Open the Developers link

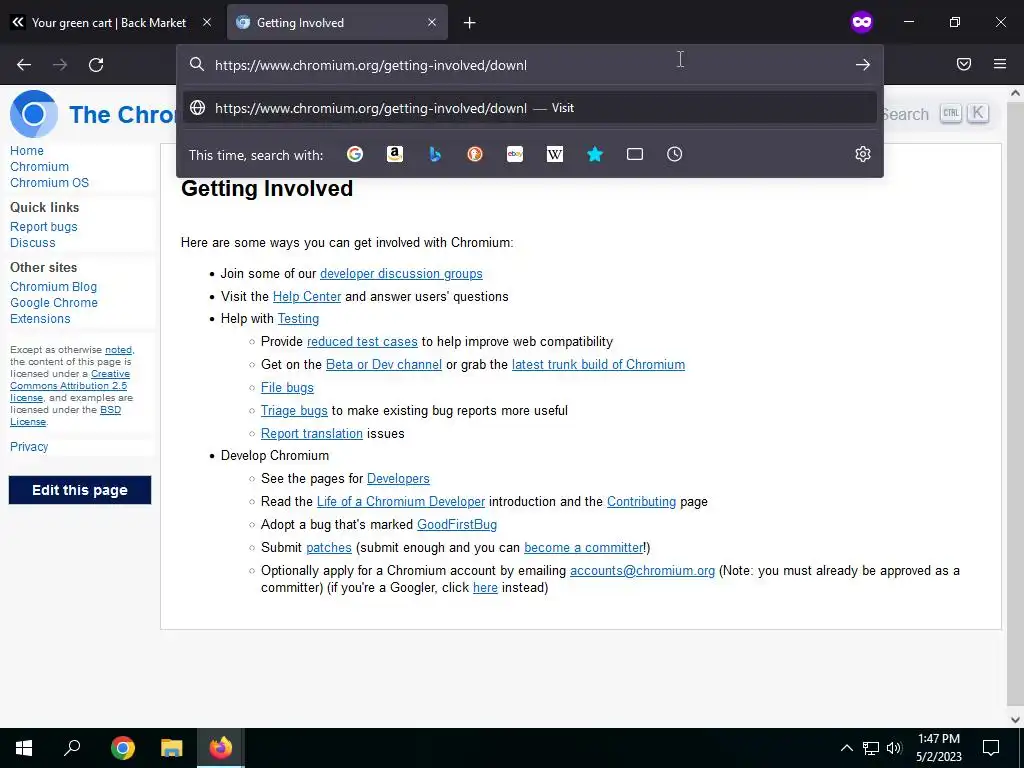pos(398,479)
